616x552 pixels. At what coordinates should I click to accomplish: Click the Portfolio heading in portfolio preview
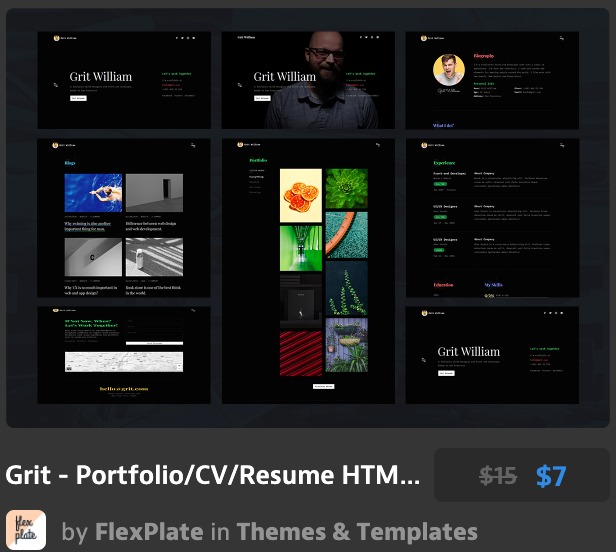click(x=259, y=159)
